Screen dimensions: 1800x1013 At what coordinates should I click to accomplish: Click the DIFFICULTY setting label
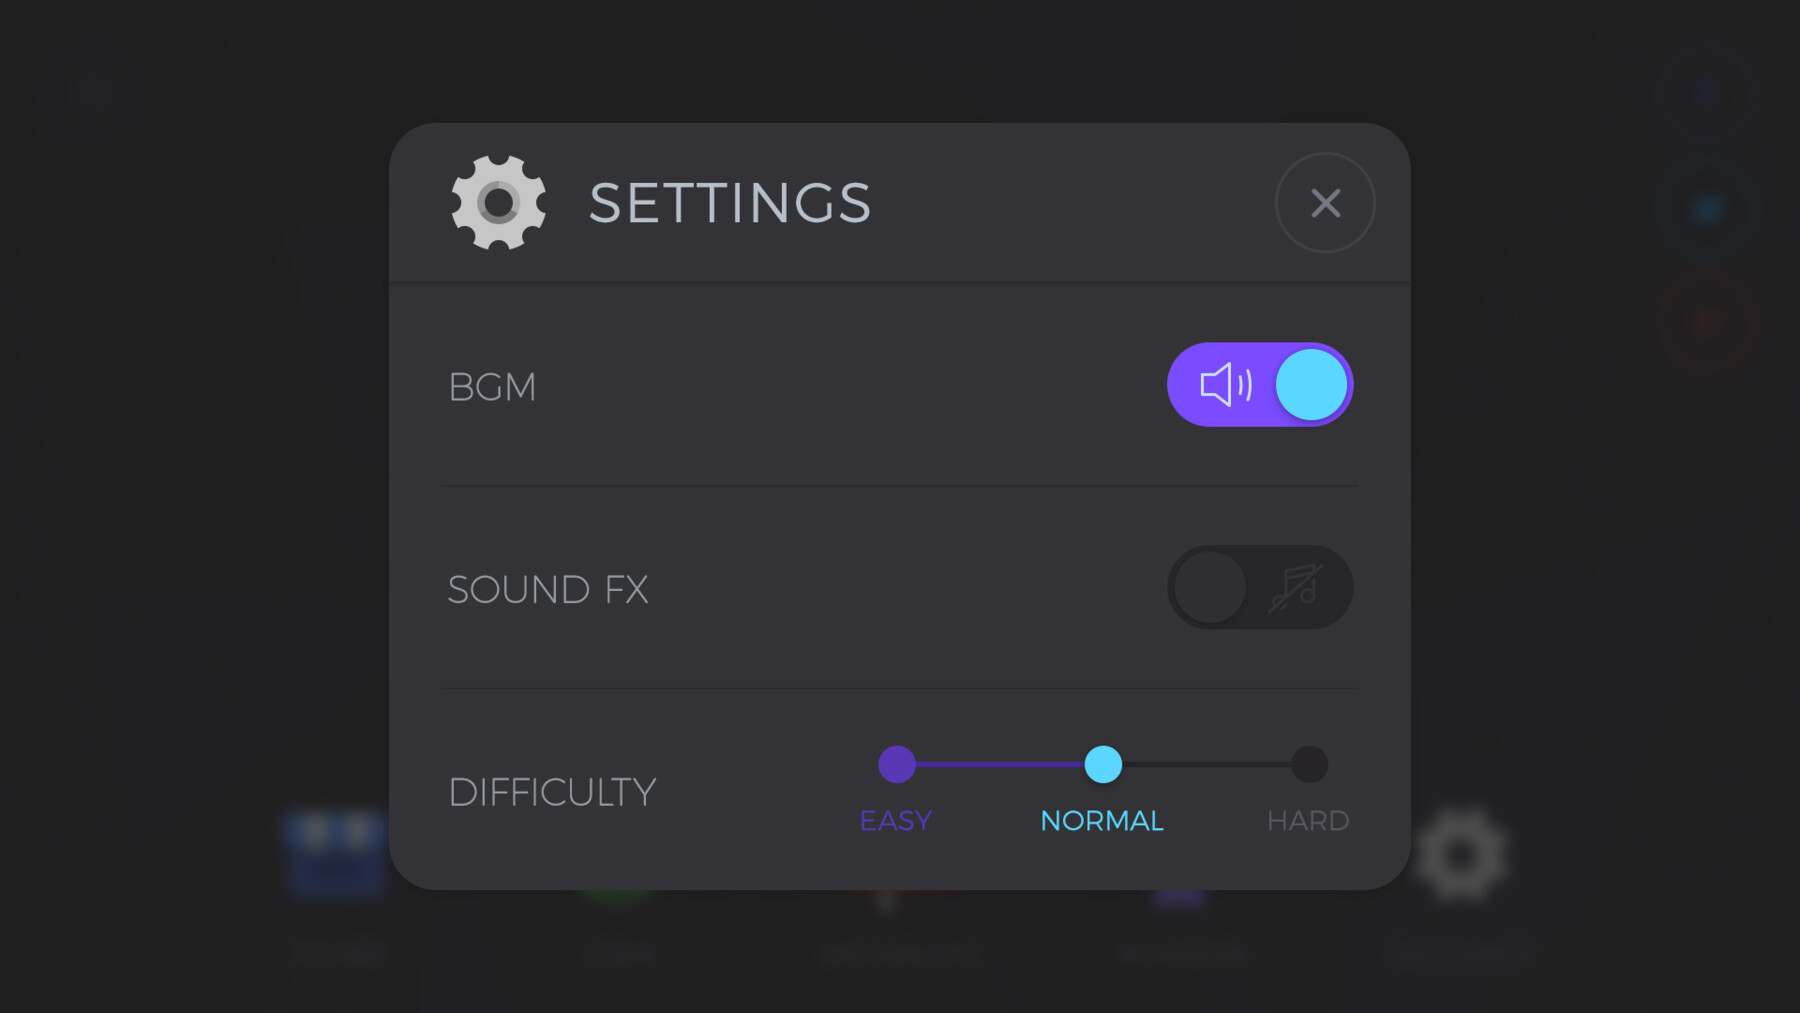click(x=552, y=792)
